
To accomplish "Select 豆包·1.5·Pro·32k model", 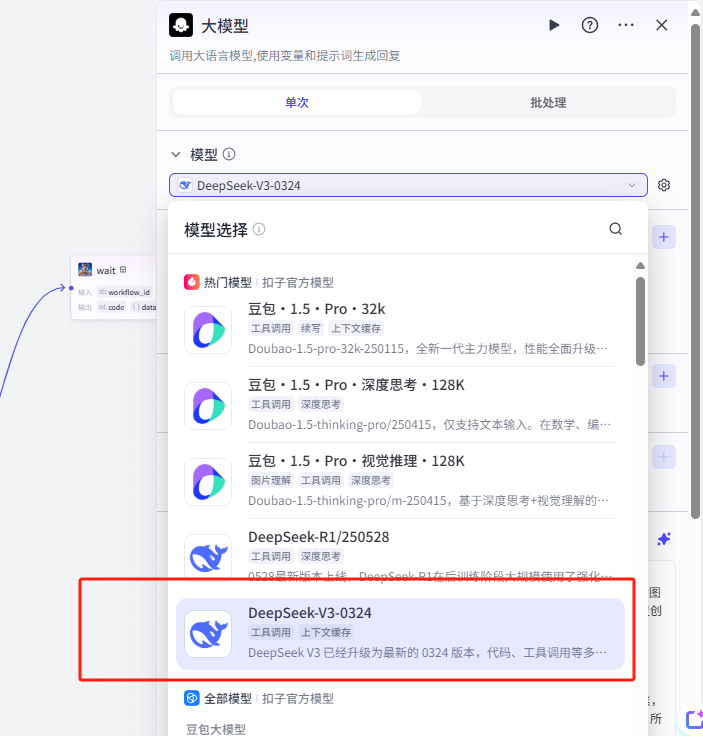I will [x=400, y=329].
